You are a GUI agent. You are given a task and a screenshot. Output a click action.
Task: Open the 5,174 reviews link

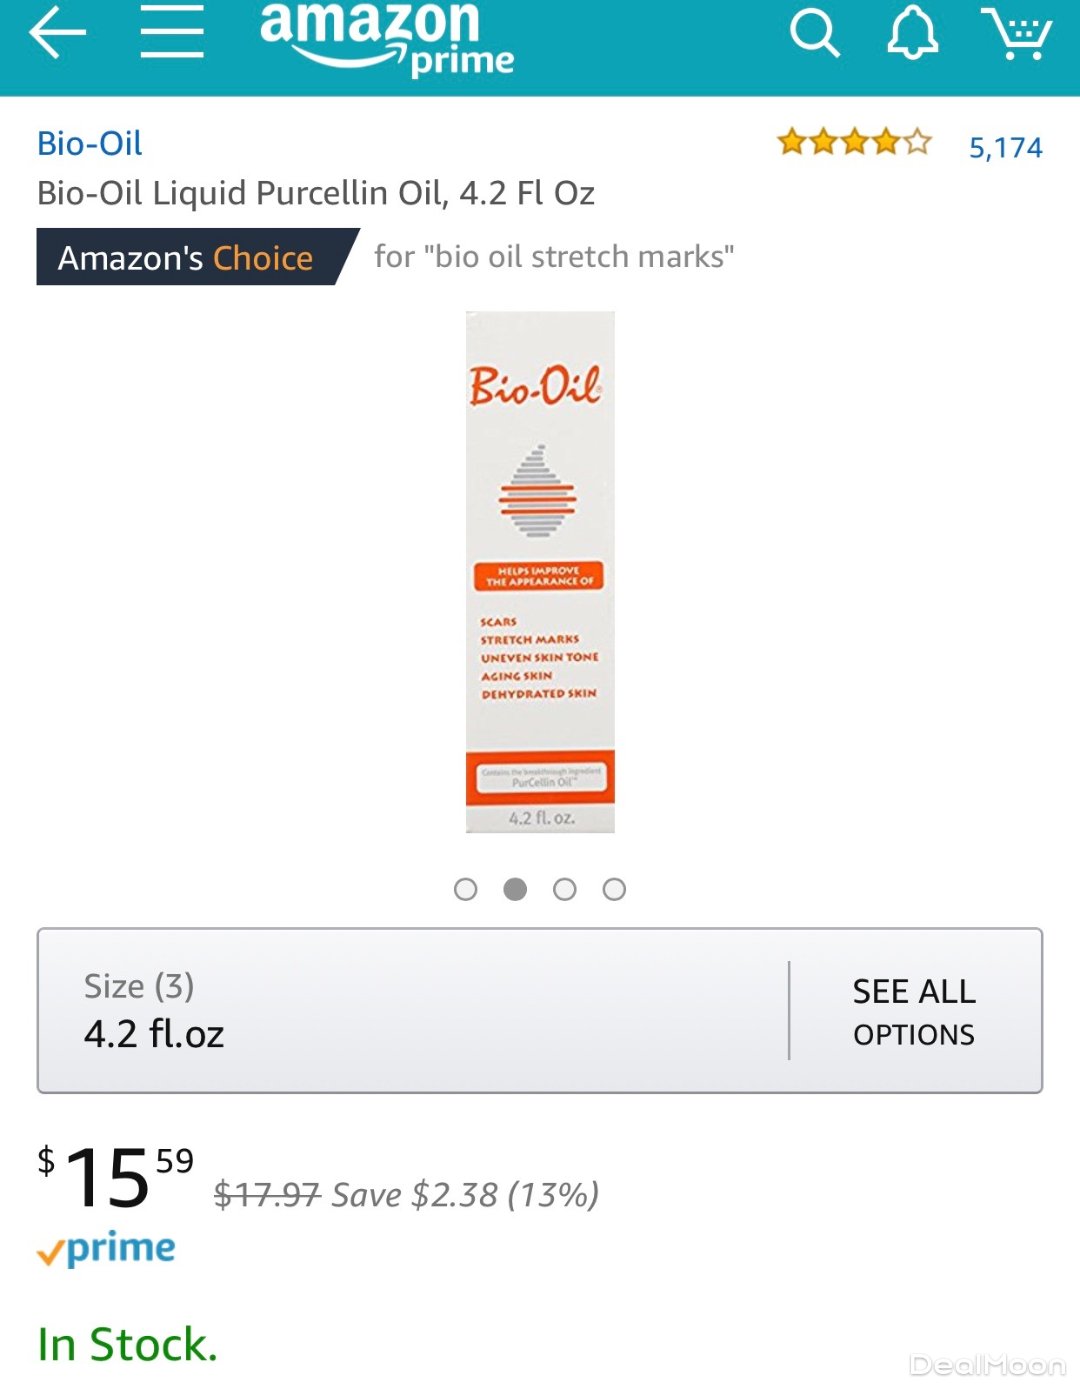point(1005,148)
